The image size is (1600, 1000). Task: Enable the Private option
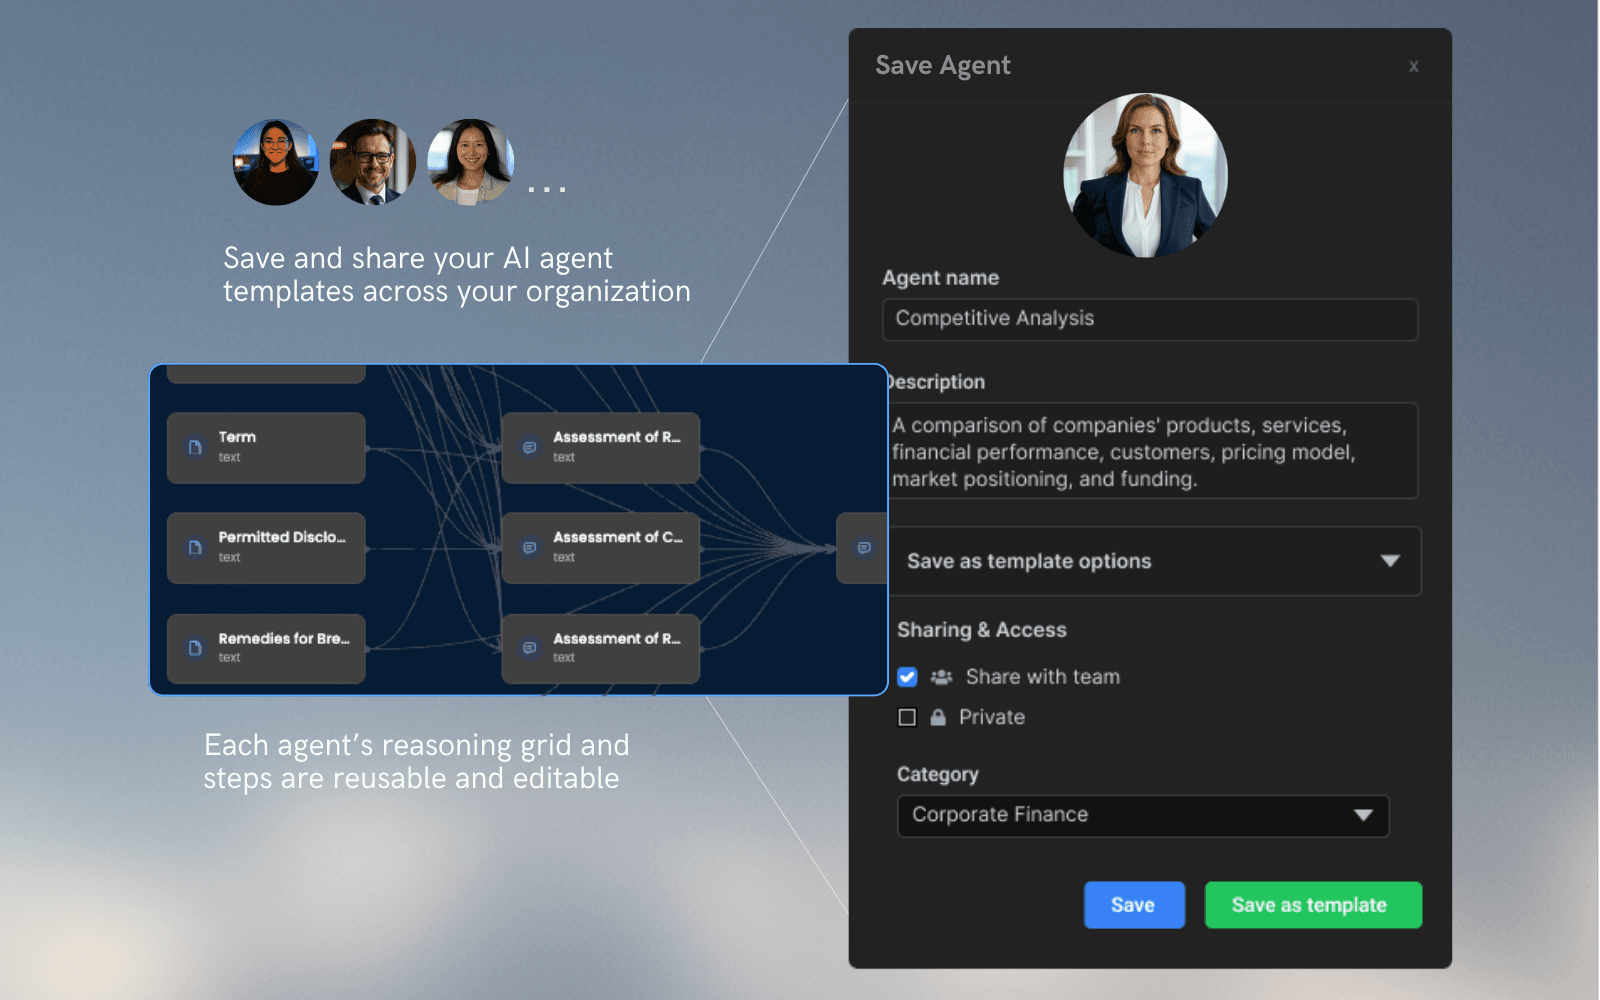tap(907, 717)
